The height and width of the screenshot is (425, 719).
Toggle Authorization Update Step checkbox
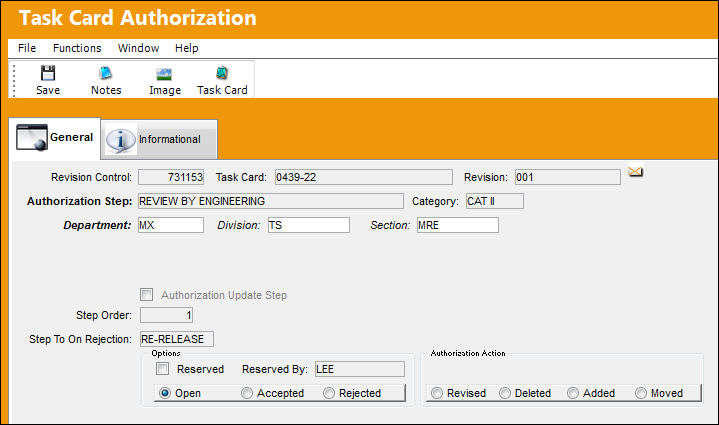coord(147,294)
